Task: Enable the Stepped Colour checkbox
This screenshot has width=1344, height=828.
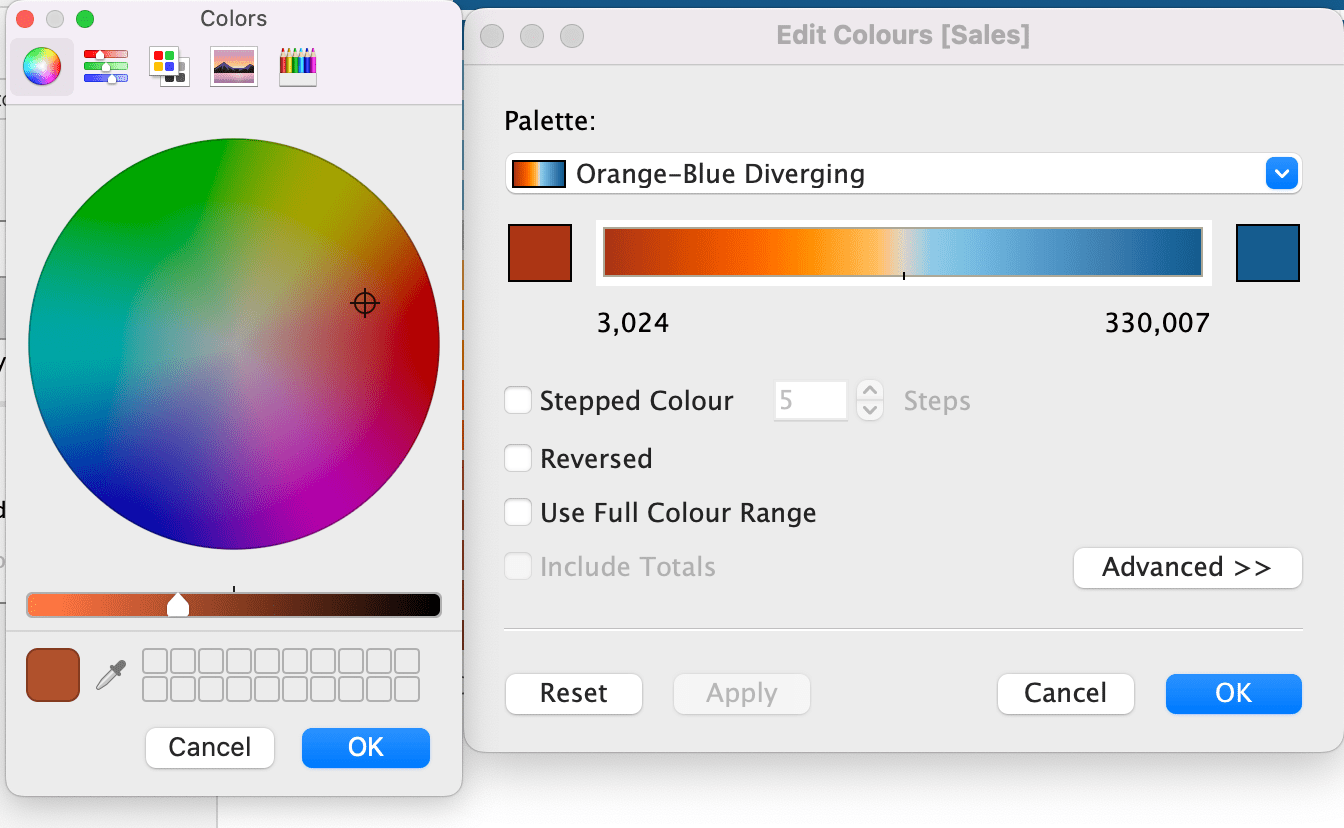Action: pos(518,401)
